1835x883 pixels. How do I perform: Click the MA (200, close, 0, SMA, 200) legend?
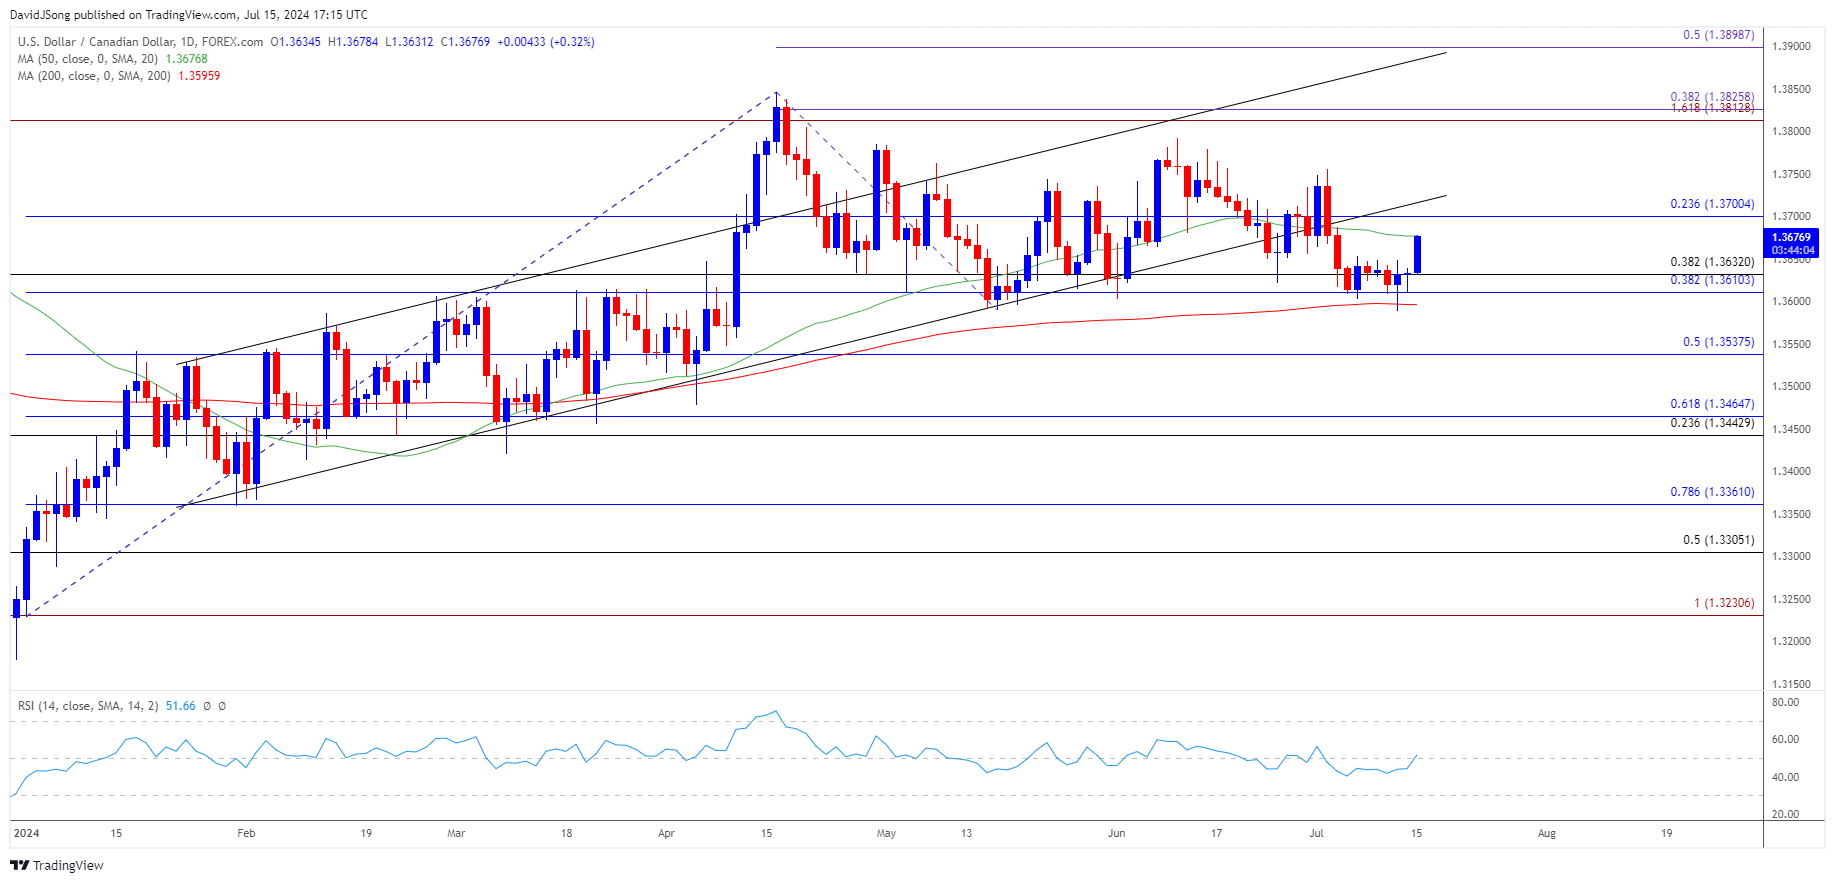tap(95, 76)
